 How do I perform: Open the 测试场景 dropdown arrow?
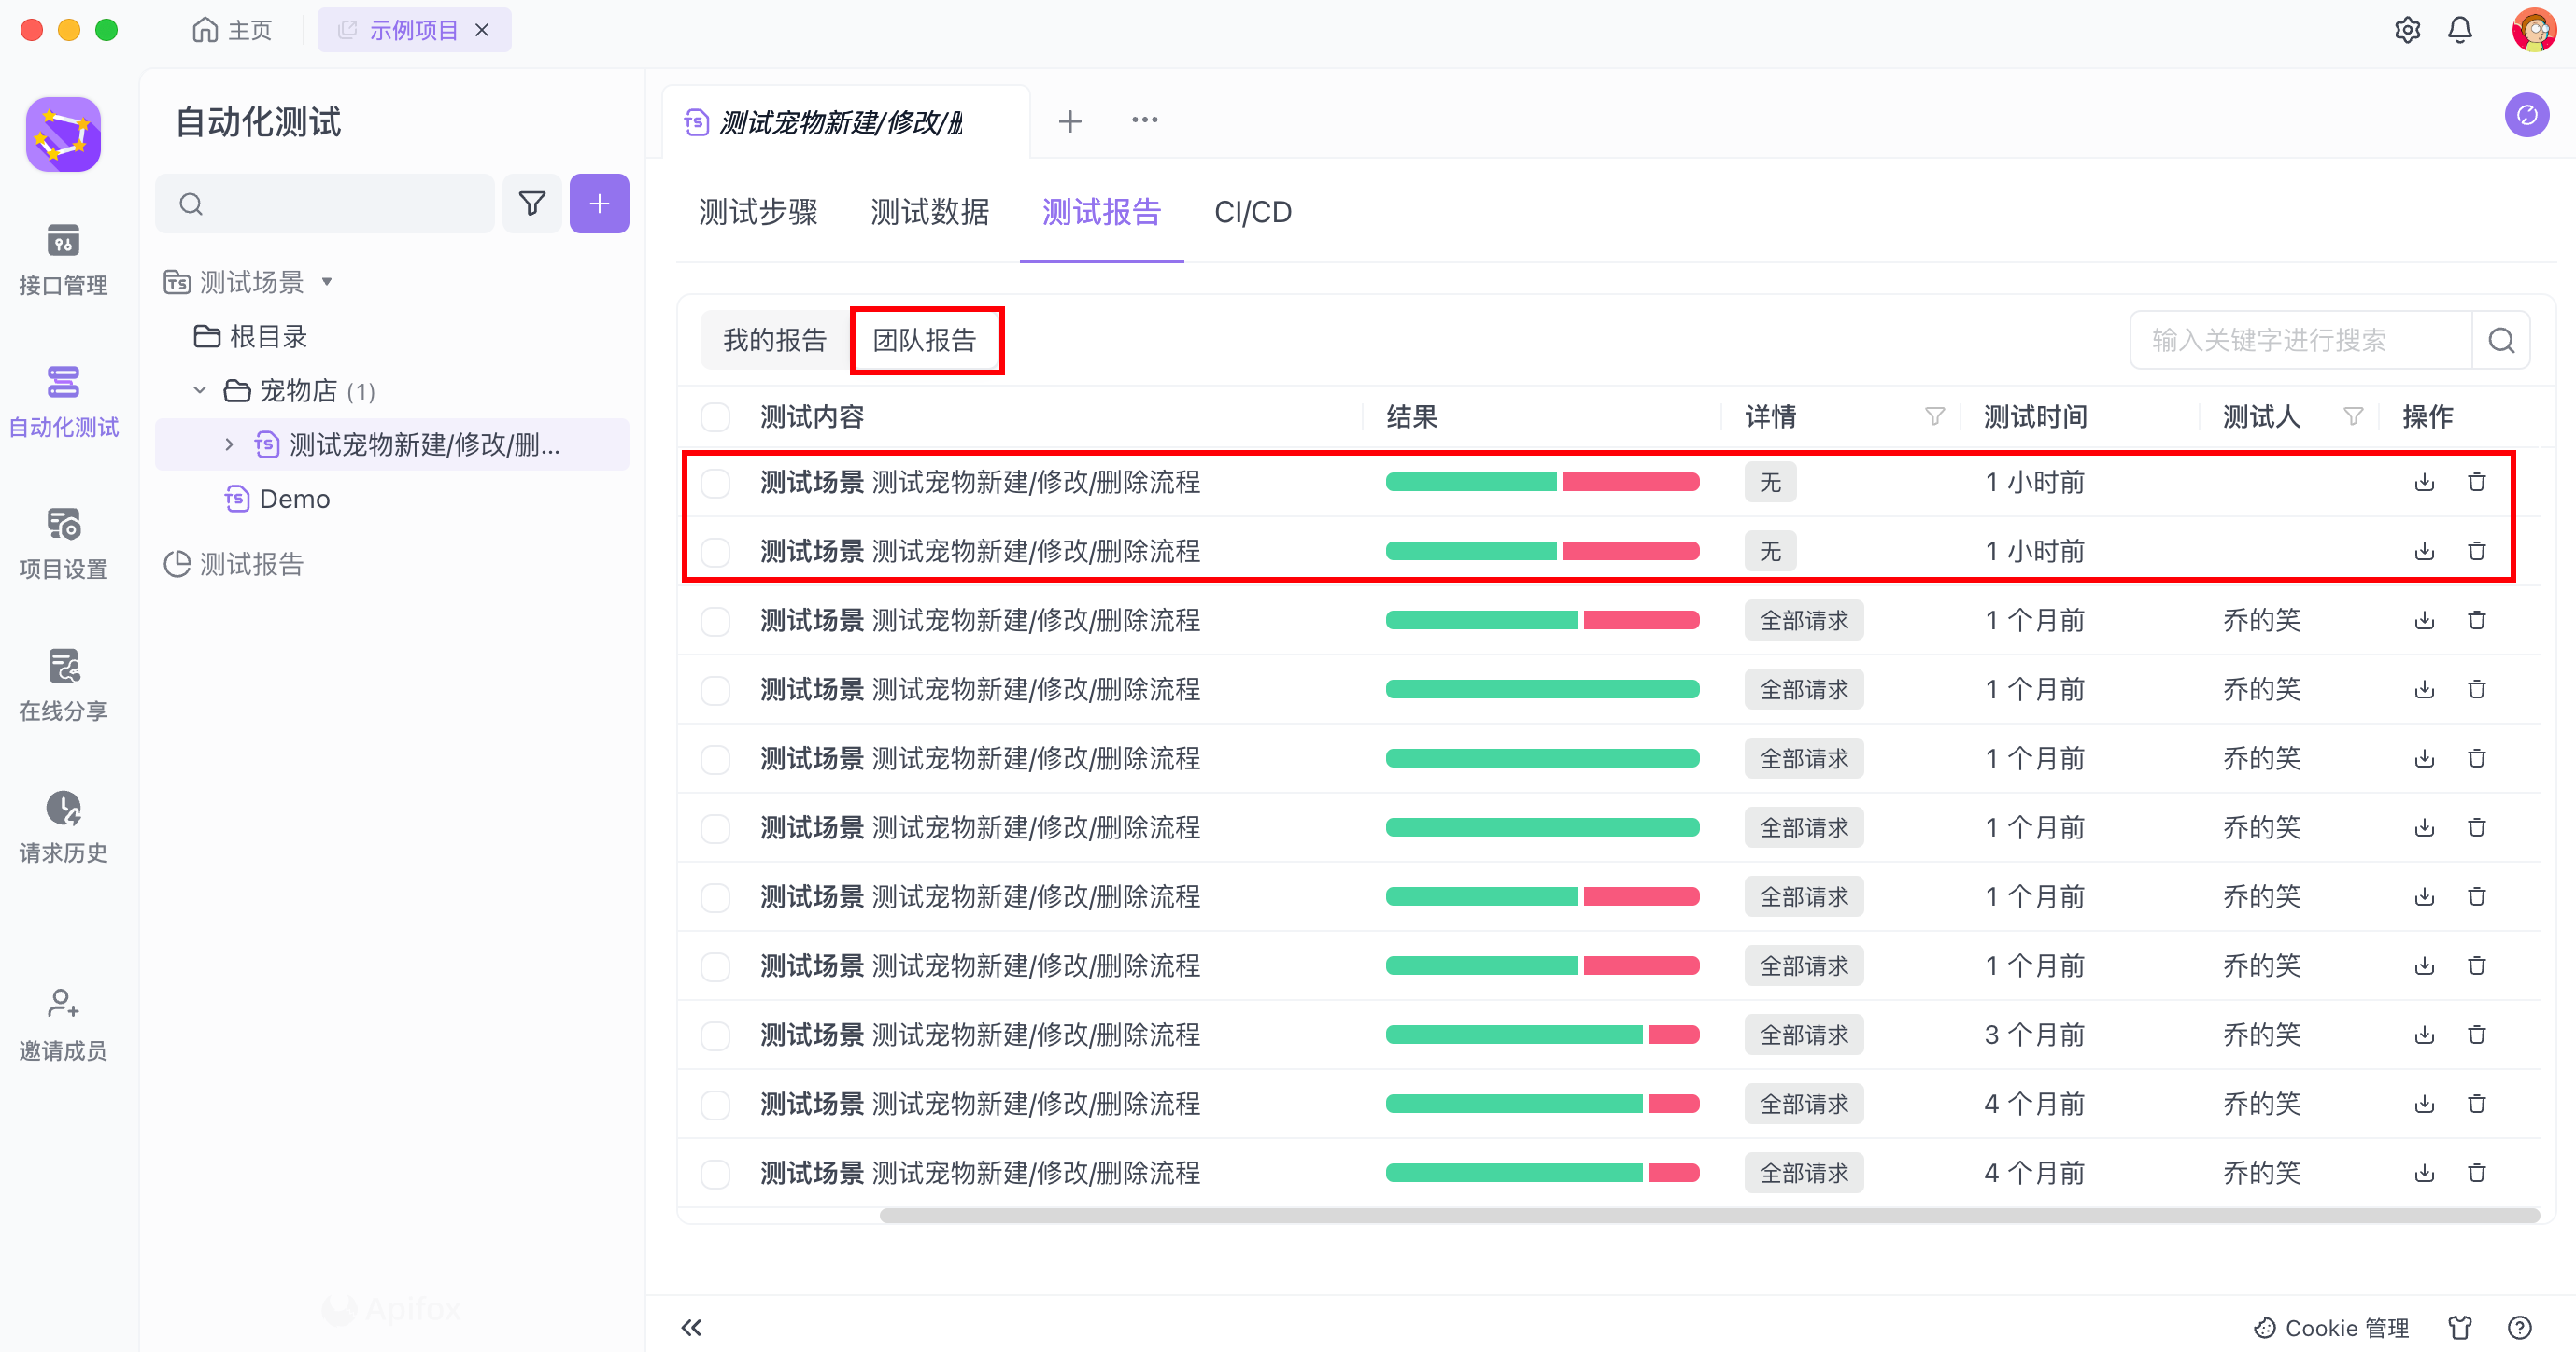coord(327,282)
